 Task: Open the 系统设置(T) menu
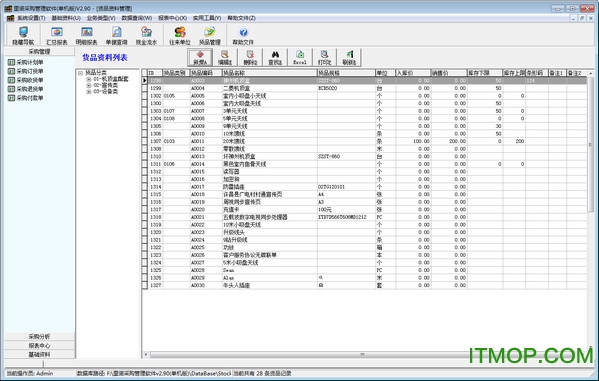click(x=31, y=18)
